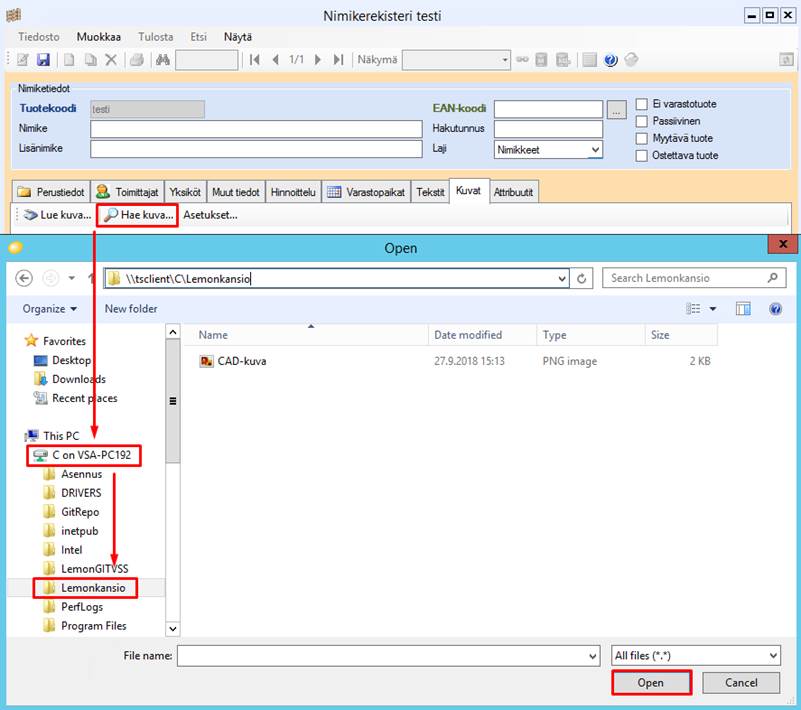
Task: Enable the Ei varastotuote checkbox
Action: (x=642, y=104)
